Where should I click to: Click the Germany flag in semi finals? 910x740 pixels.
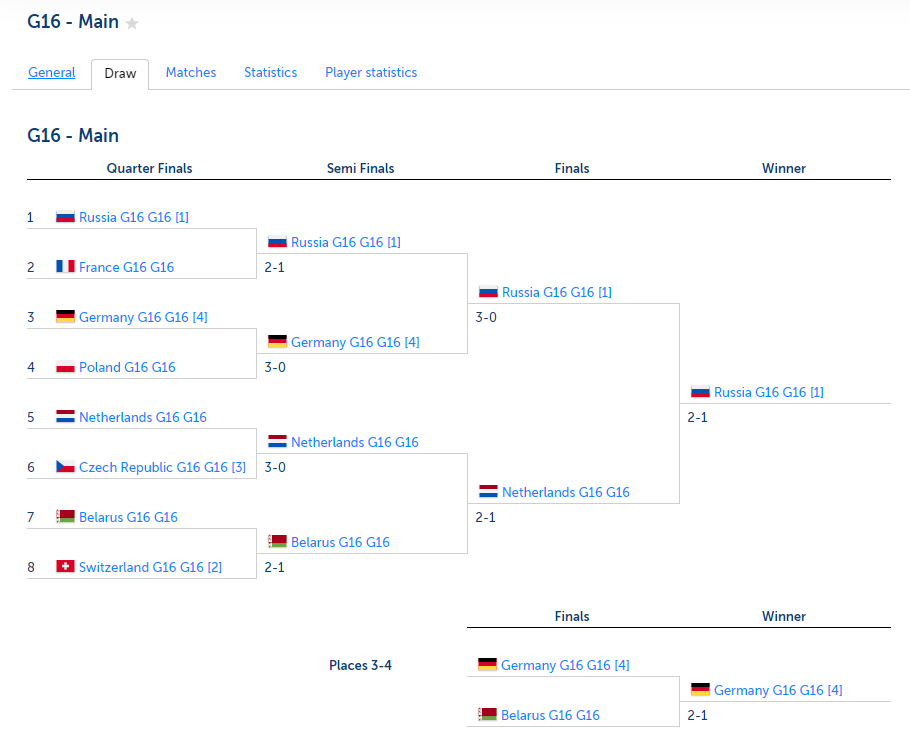(277, 342)
